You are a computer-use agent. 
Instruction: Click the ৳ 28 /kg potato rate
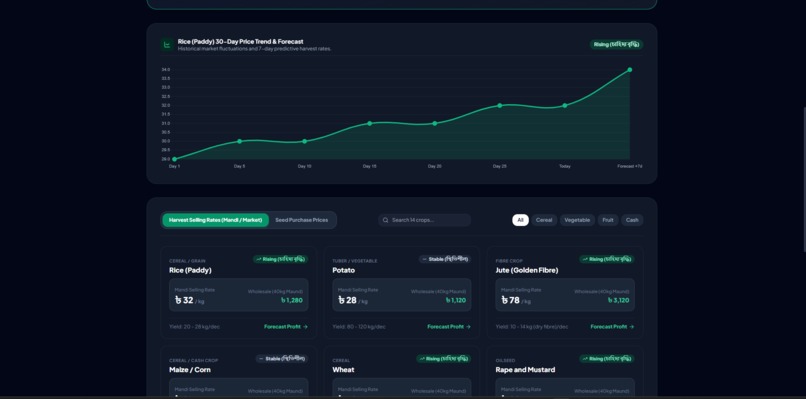[353, 300]
